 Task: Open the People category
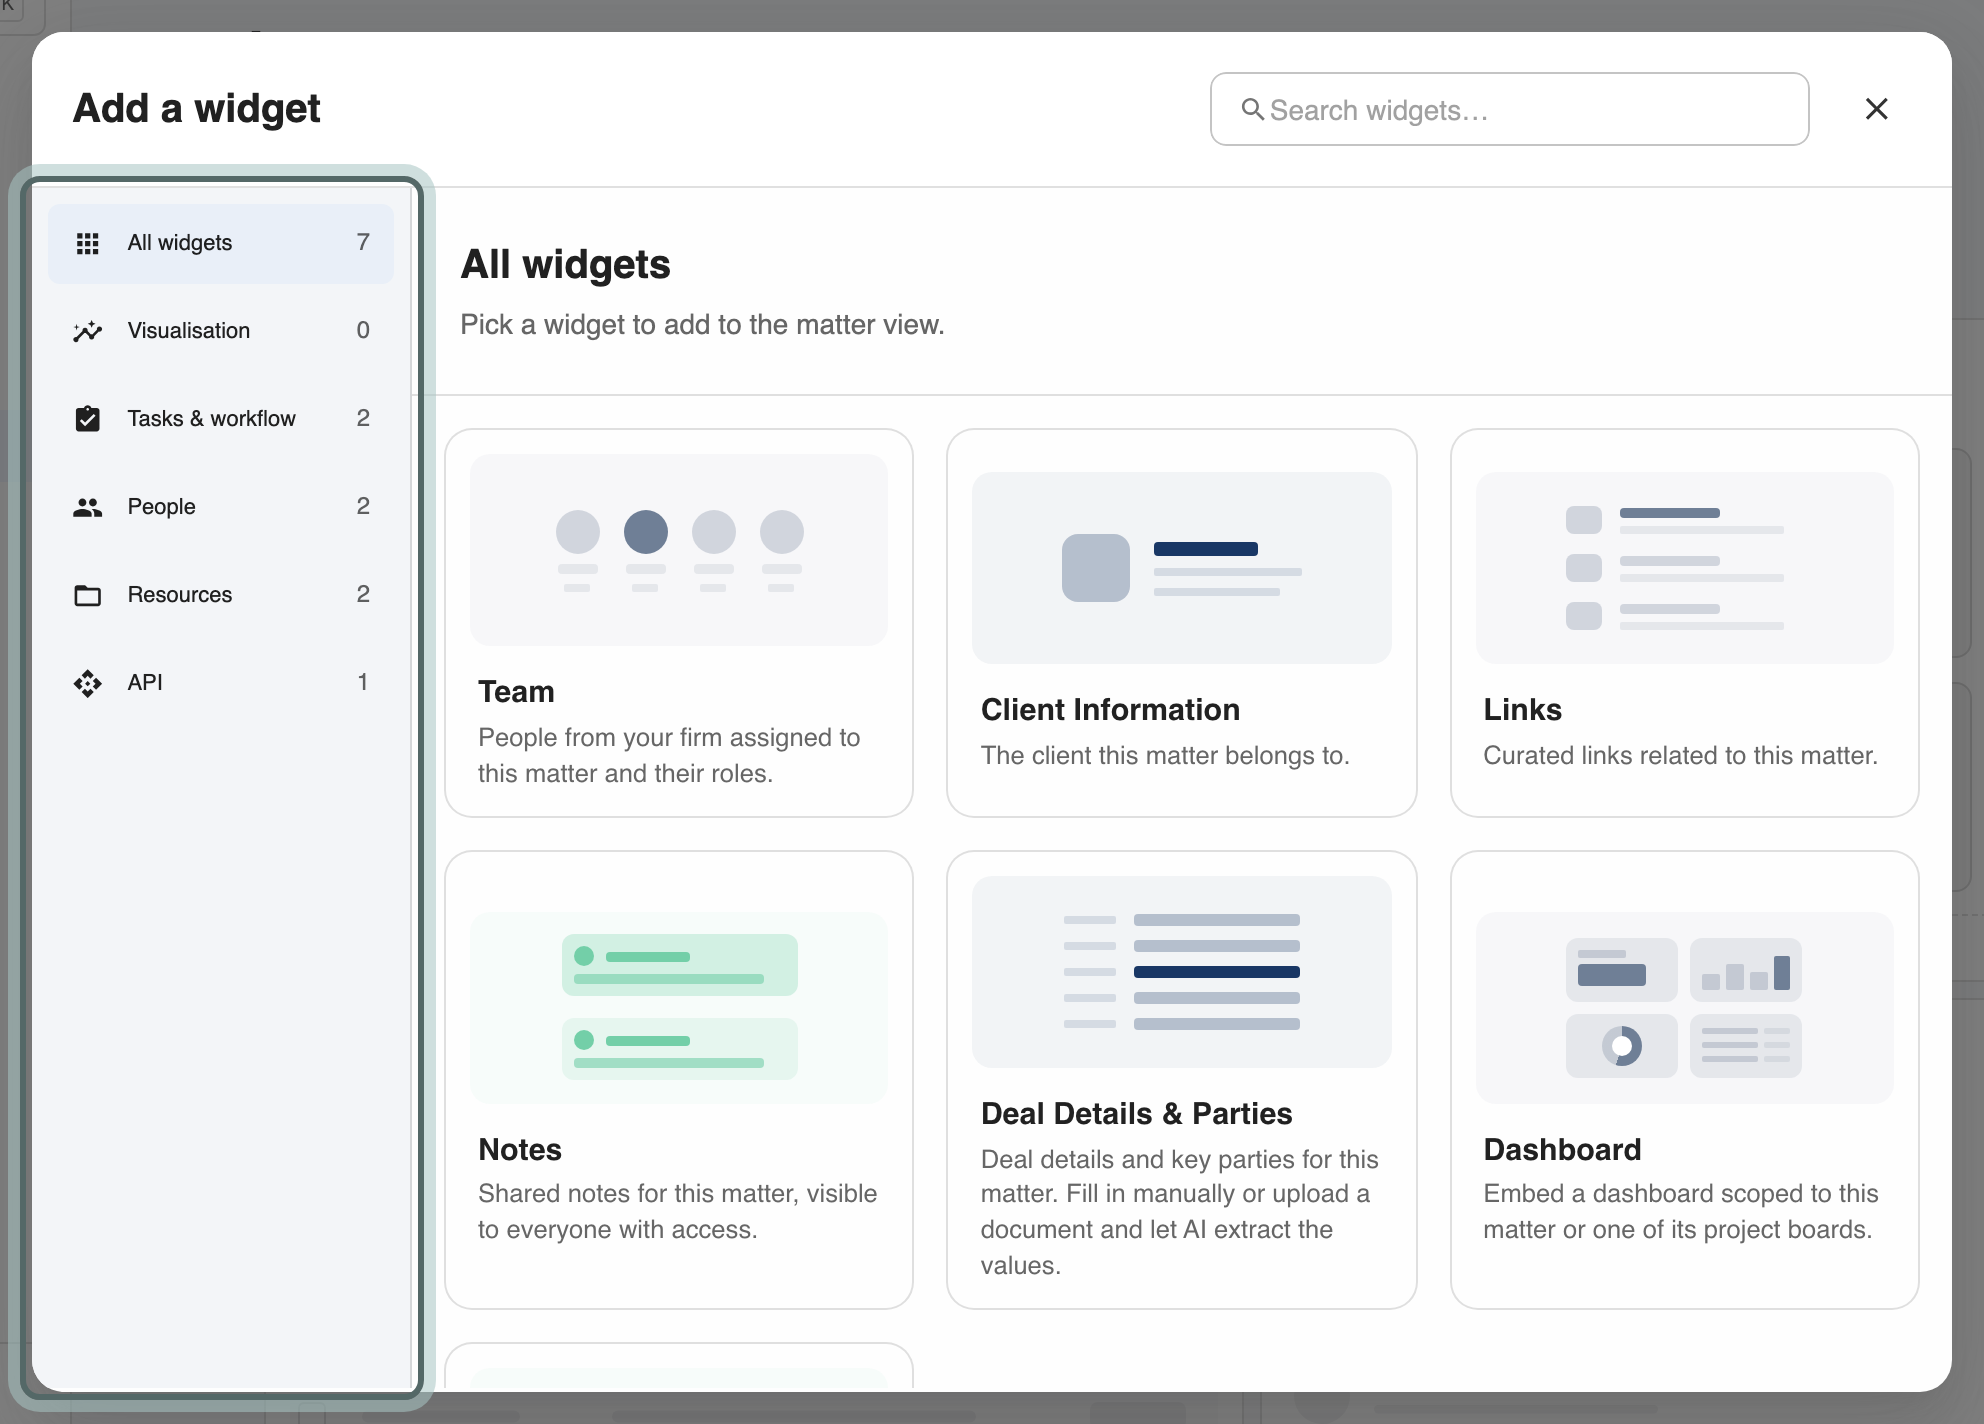click(221, 507)
